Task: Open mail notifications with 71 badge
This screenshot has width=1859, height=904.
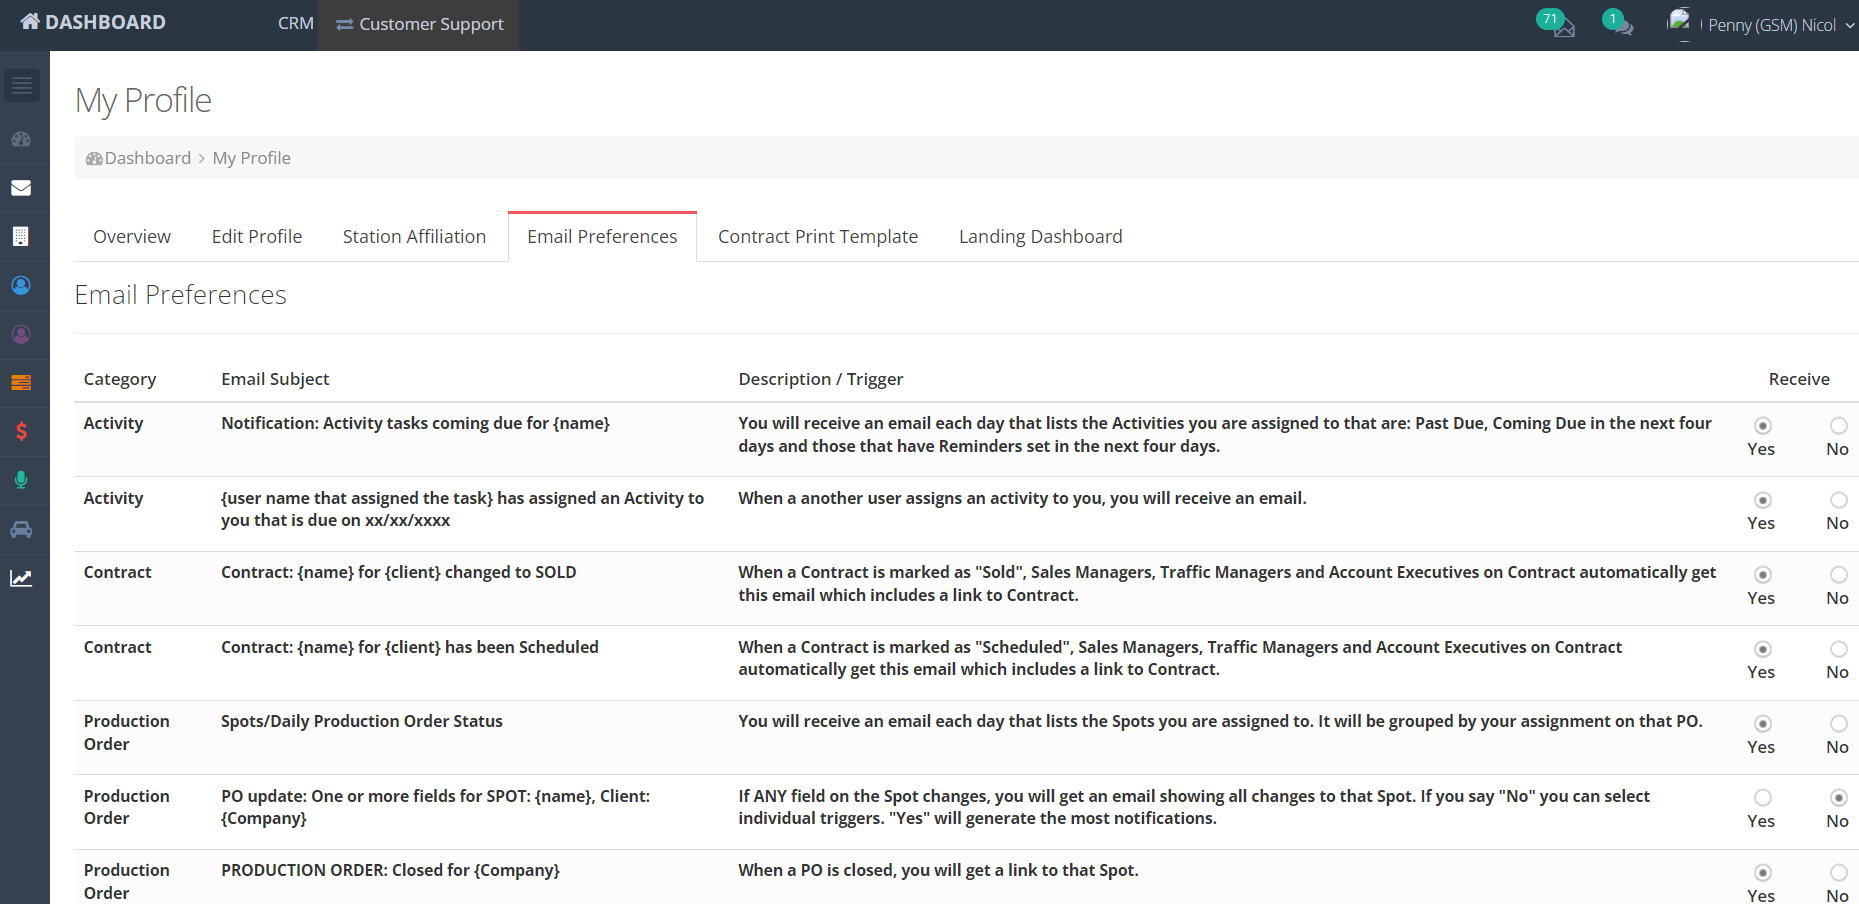Action: [x=1556, y=23]
